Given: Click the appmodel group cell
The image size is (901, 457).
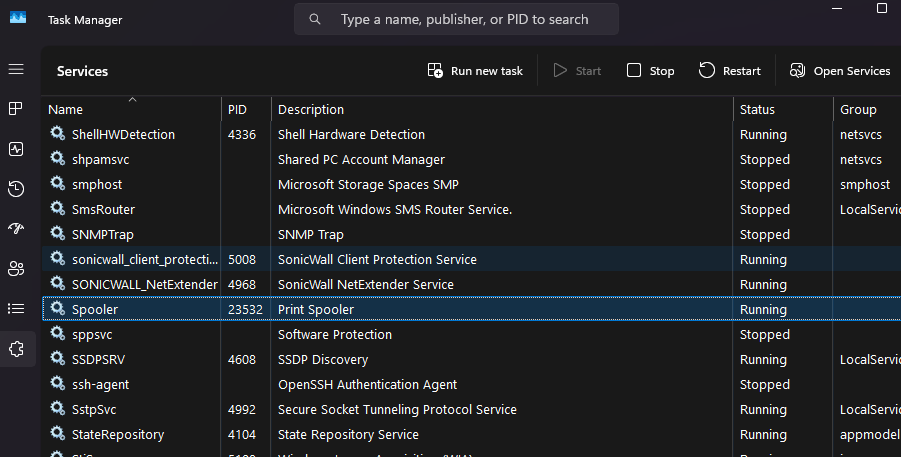Looking at the screenshot, I should tap(870, 435).
